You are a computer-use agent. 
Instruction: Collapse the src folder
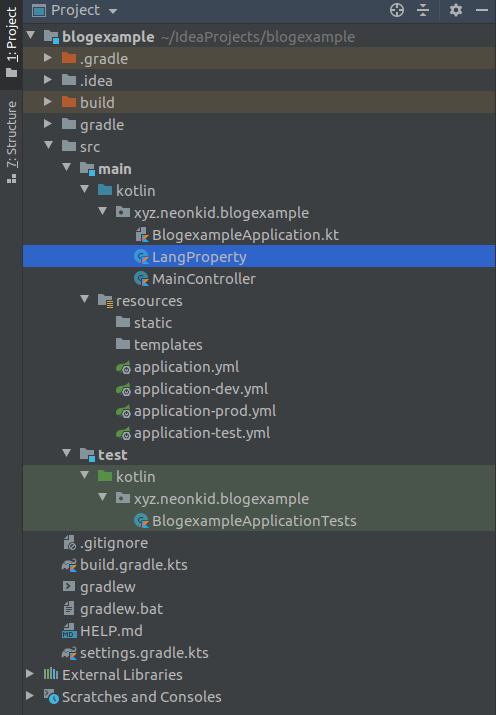point(49,146)
